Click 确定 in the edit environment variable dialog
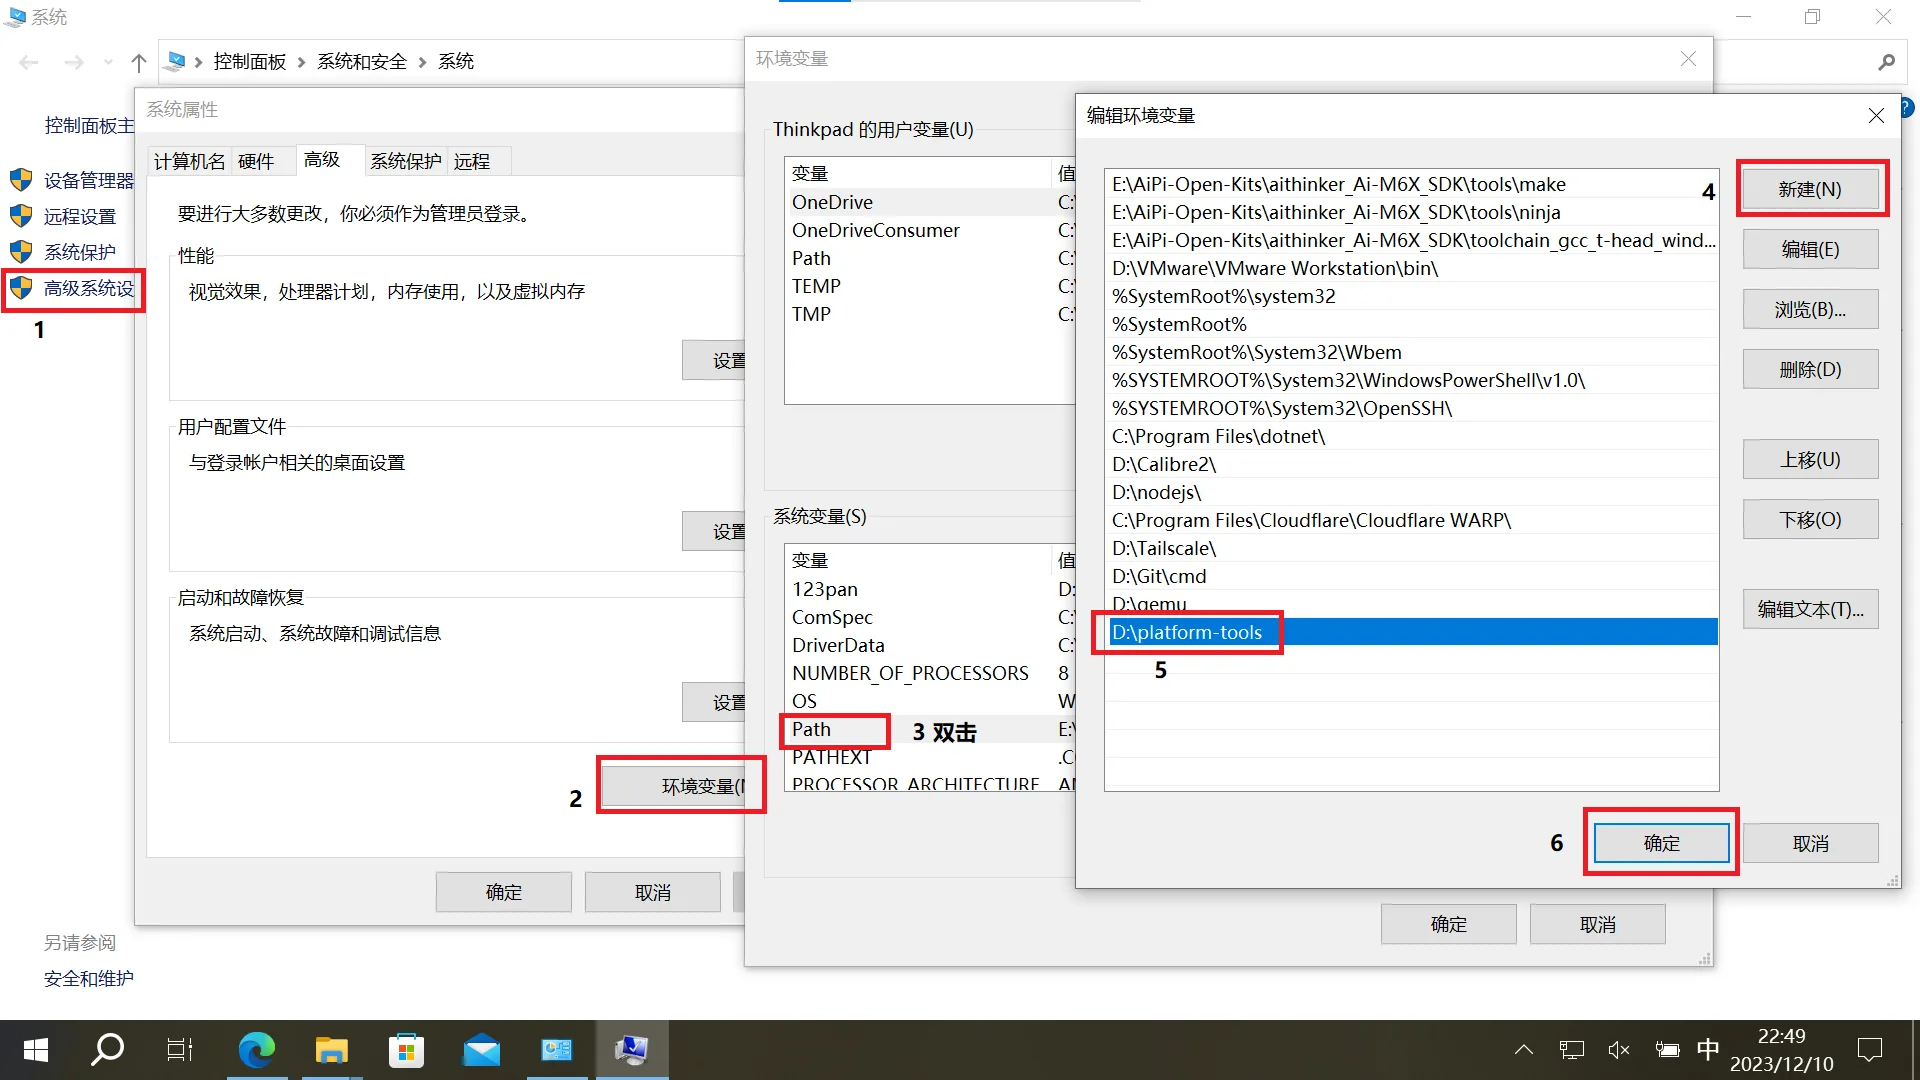The image size is (1920, 1080). (x=1662, y=843)
